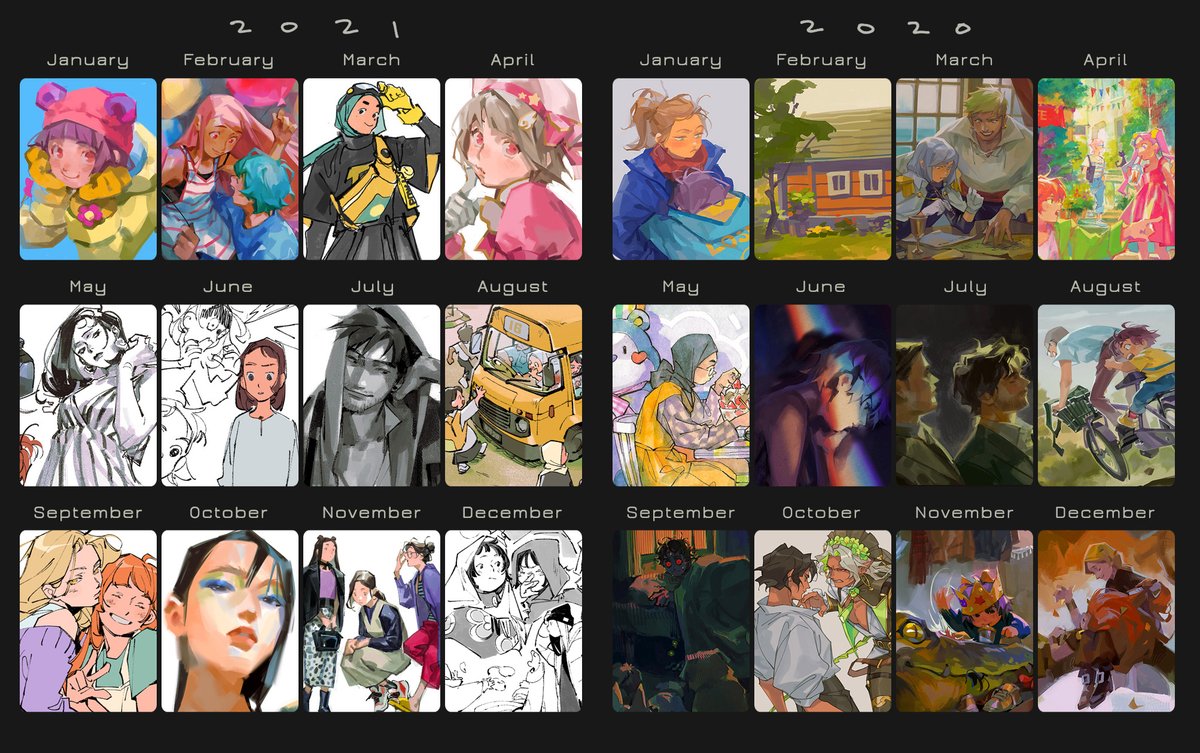Click the September label under 2020
The height and width of the screenshot is (753, 1200).
click(680, 513)
